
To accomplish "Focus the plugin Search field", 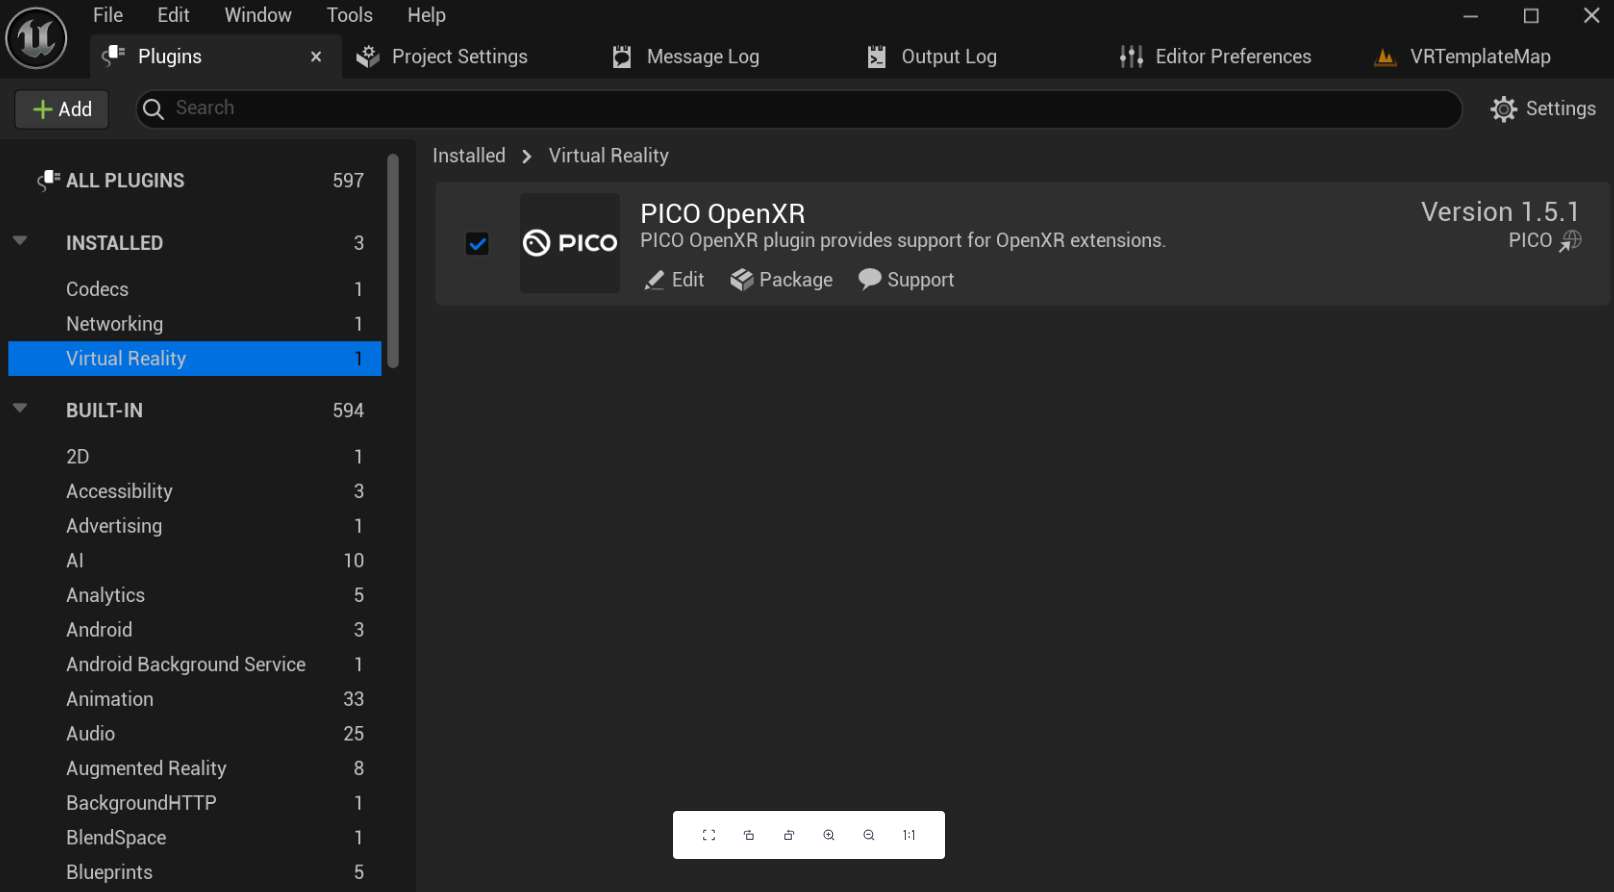I will (x=798, y=109).
